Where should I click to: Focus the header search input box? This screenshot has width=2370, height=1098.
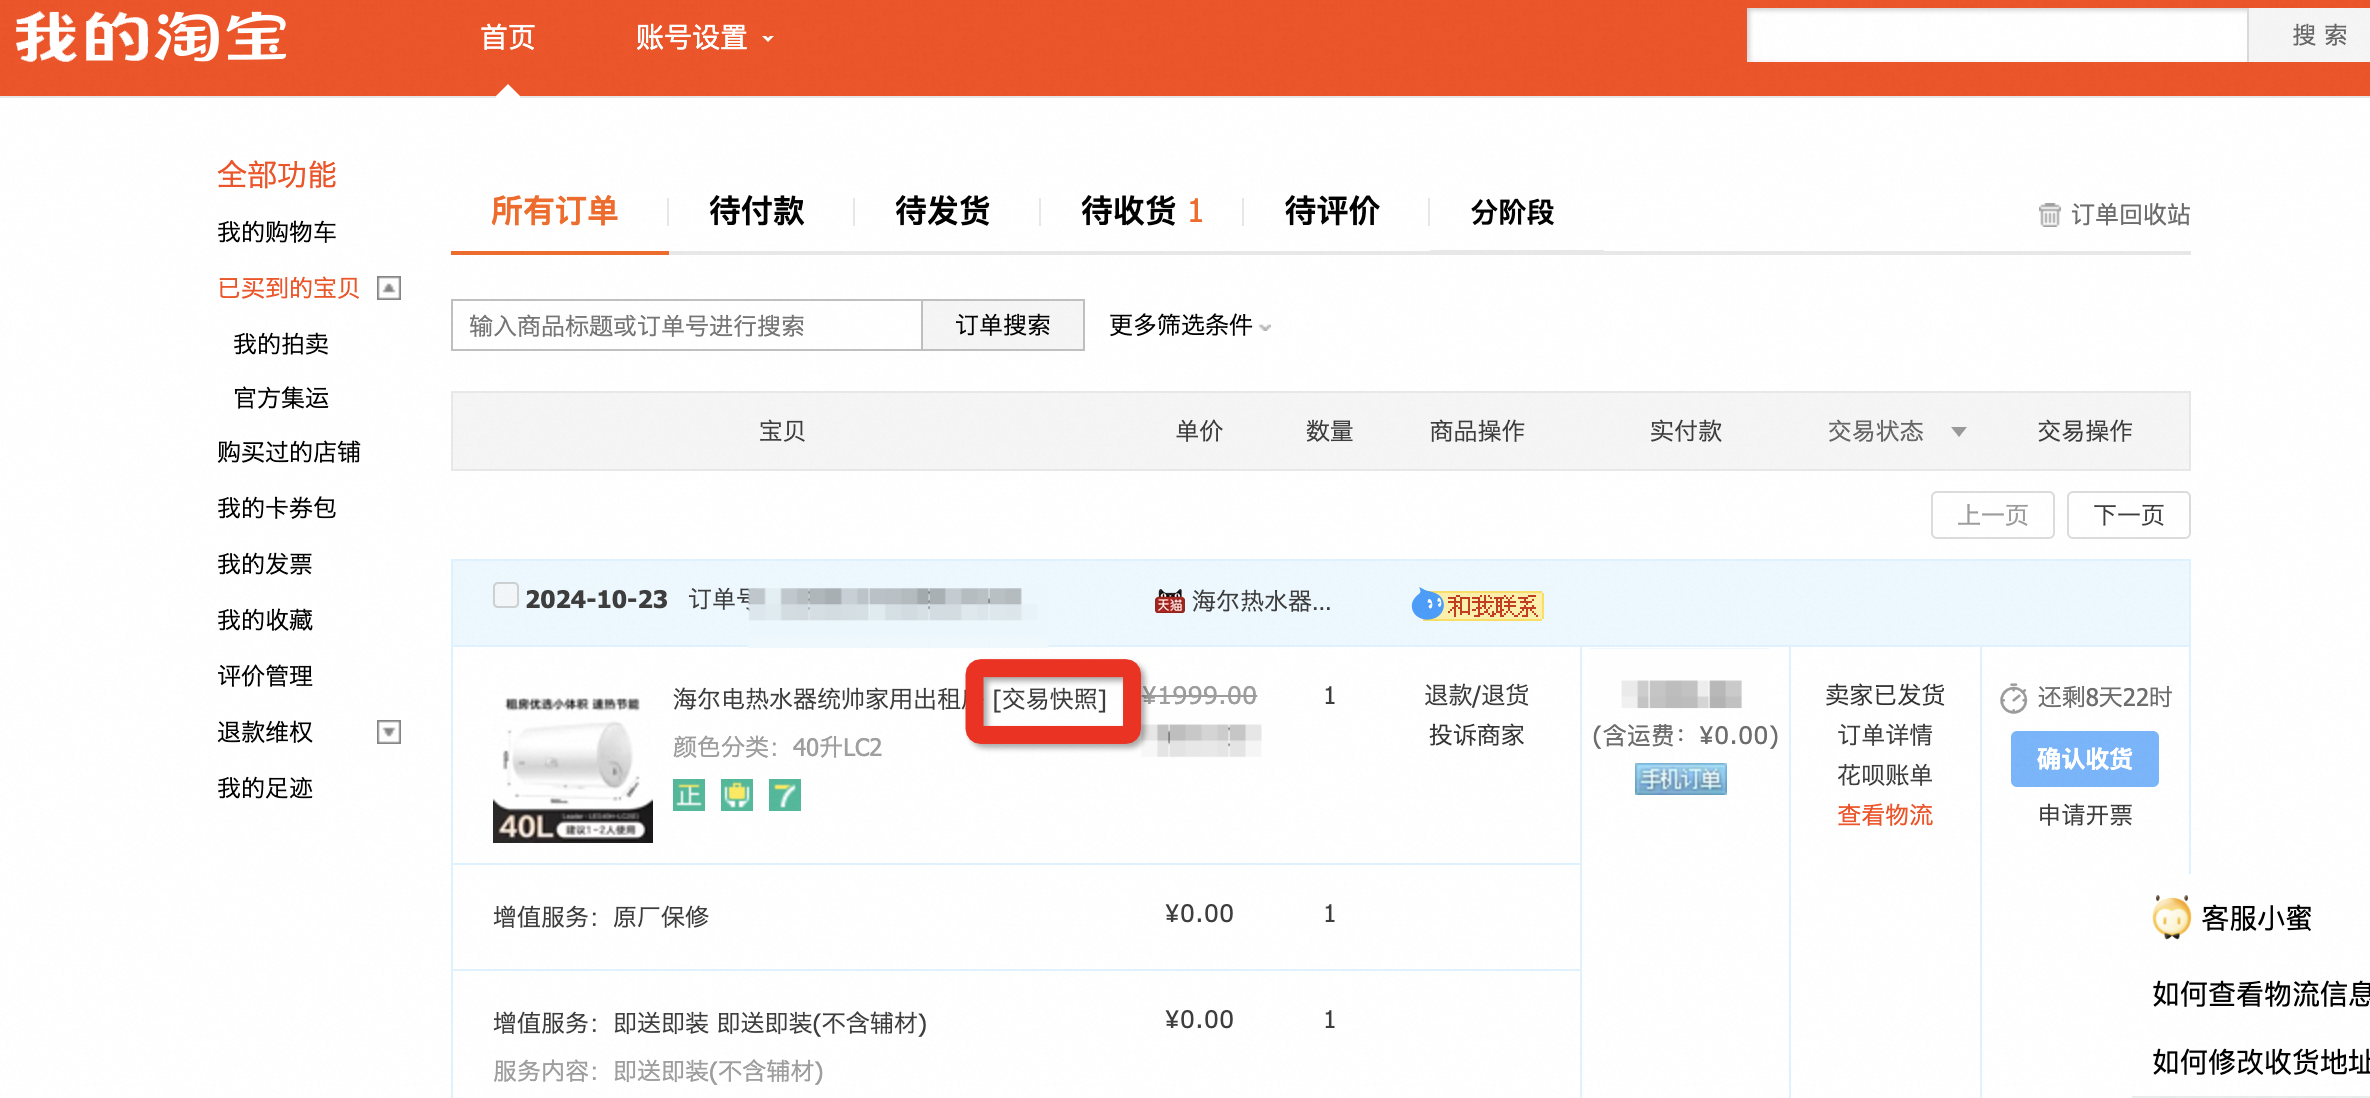[x=1997, y=36]
